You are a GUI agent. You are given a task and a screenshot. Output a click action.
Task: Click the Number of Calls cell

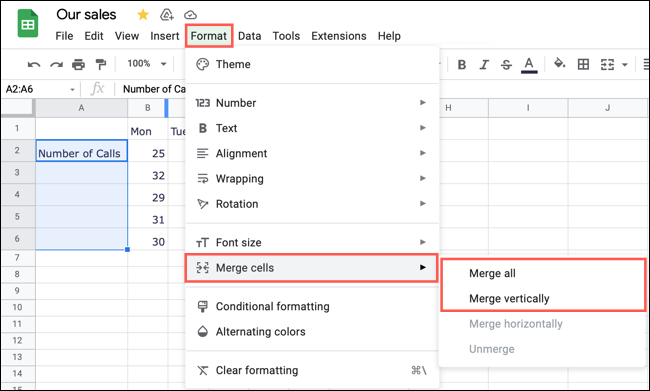point(81,151)
